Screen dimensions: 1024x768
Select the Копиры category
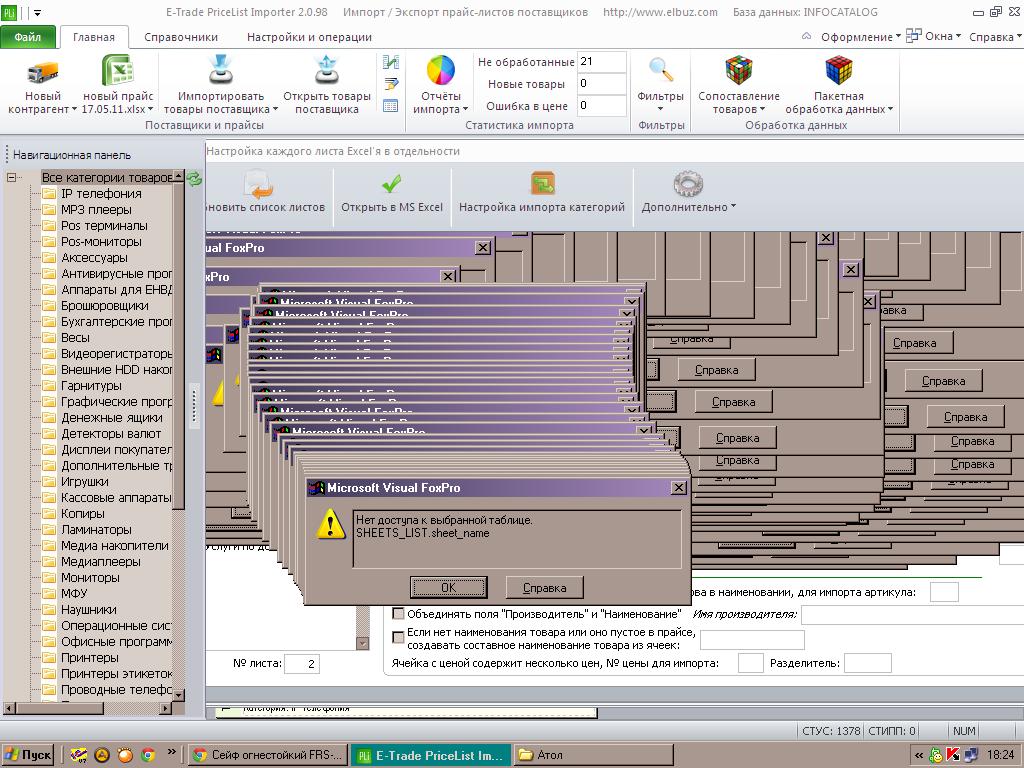(82, 514)
